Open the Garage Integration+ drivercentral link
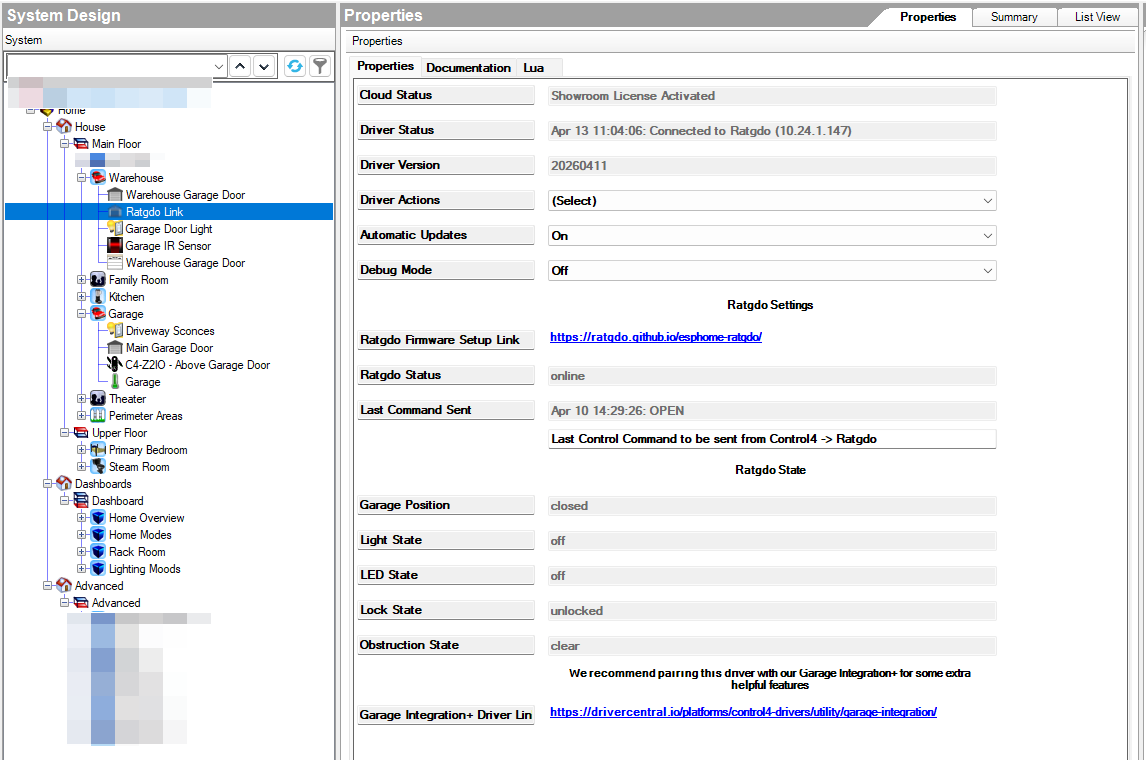Image resolution: width=1146 pixels, height=760 pixels. click(743, 712)
